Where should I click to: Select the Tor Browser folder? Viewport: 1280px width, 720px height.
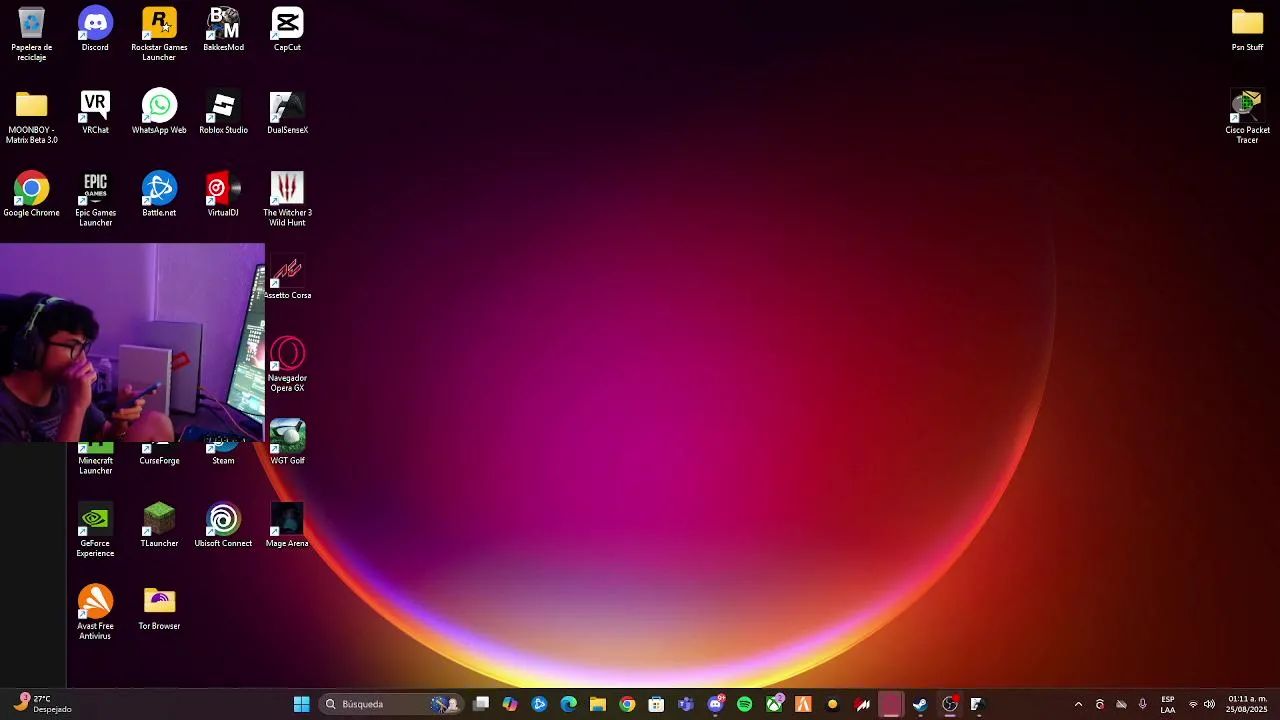[159, 609]
